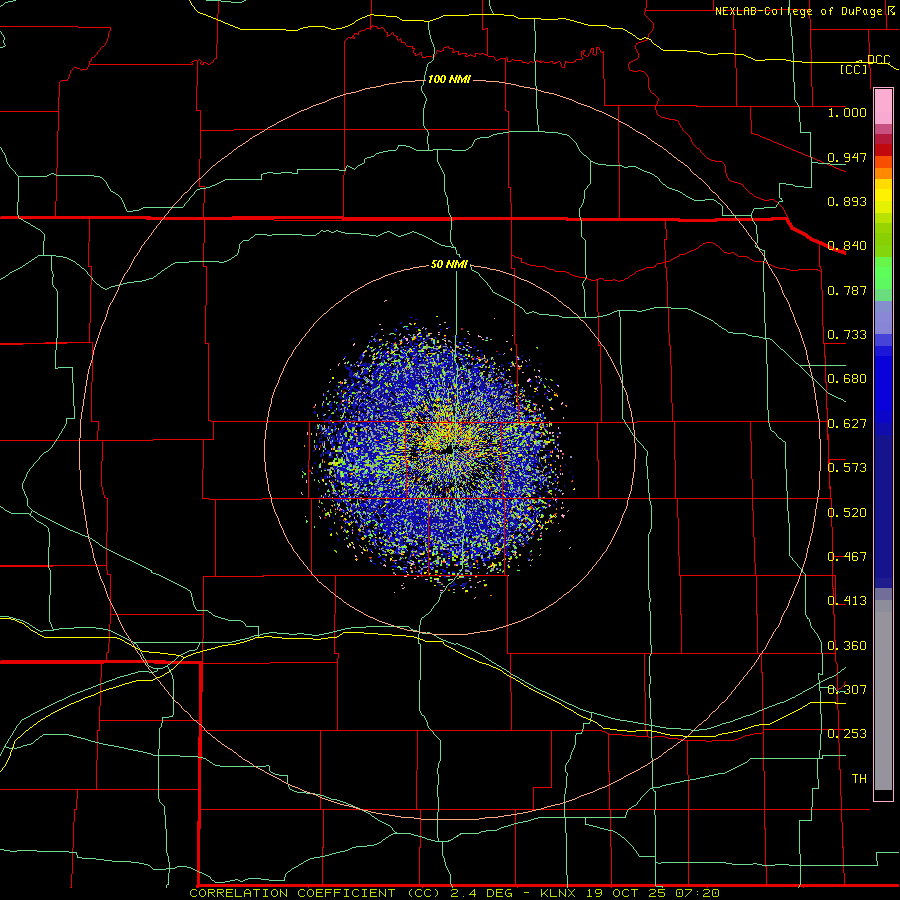Viewport: 900px width, 900px height.
Task: Click the "0.520" color scale value
Action: pos(847,513)
